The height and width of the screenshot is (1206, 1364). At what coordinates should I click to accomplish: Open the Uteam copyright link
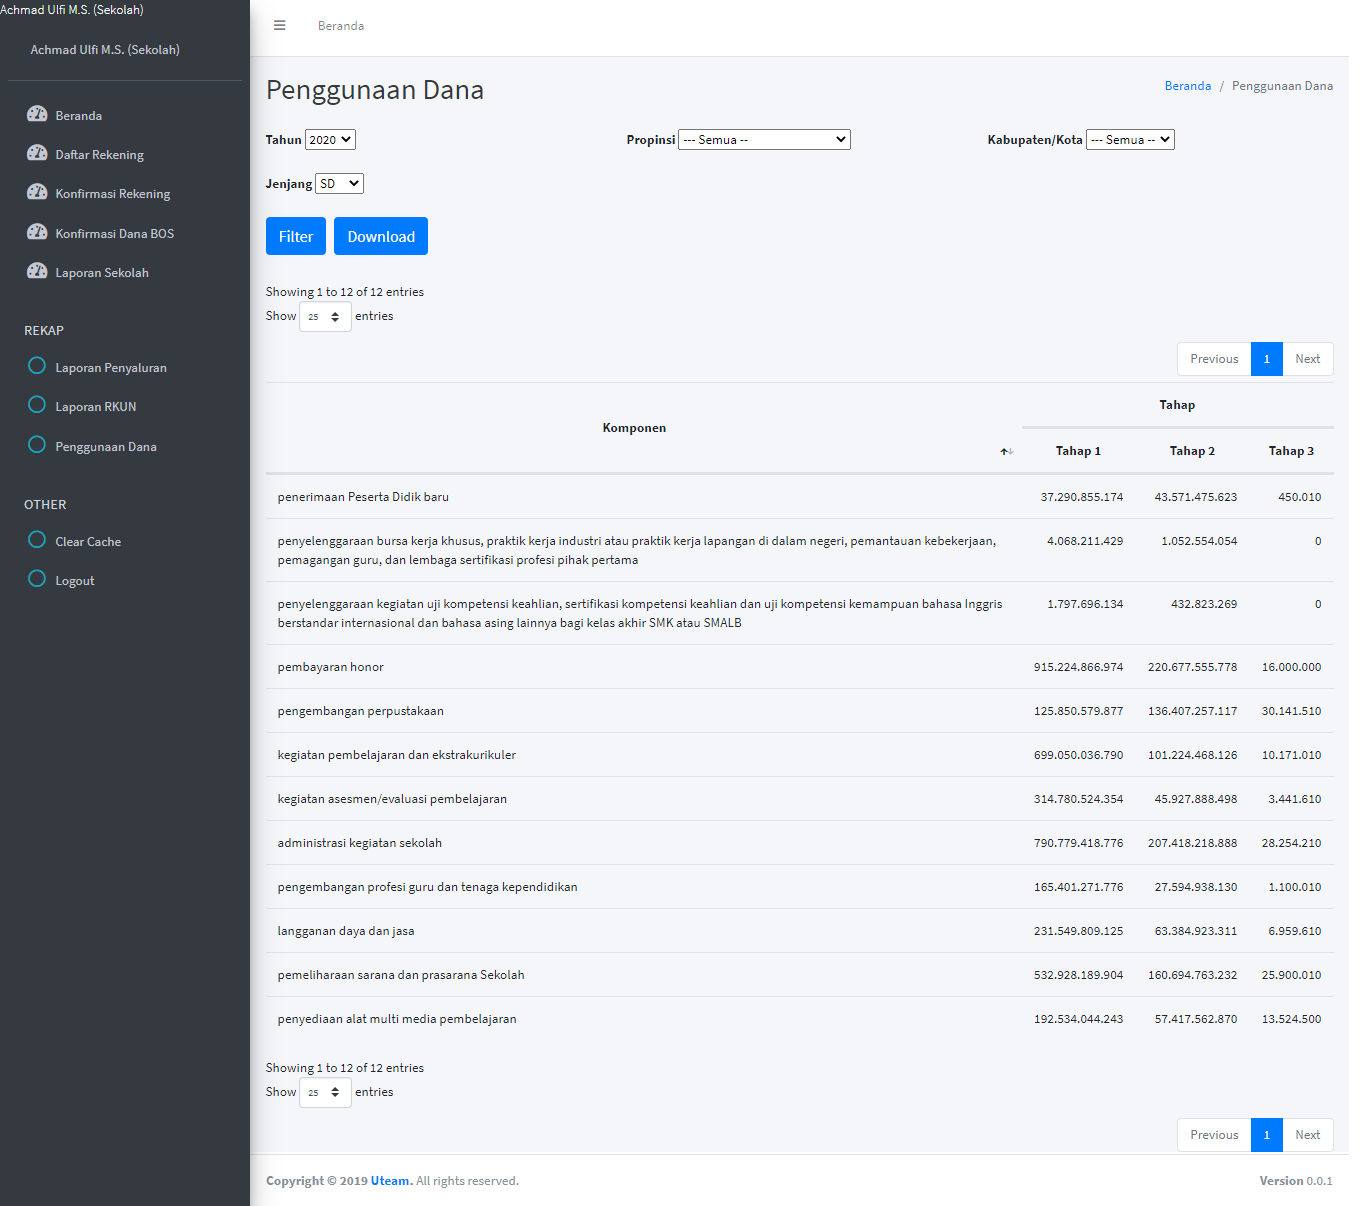tap(390, 1180)
